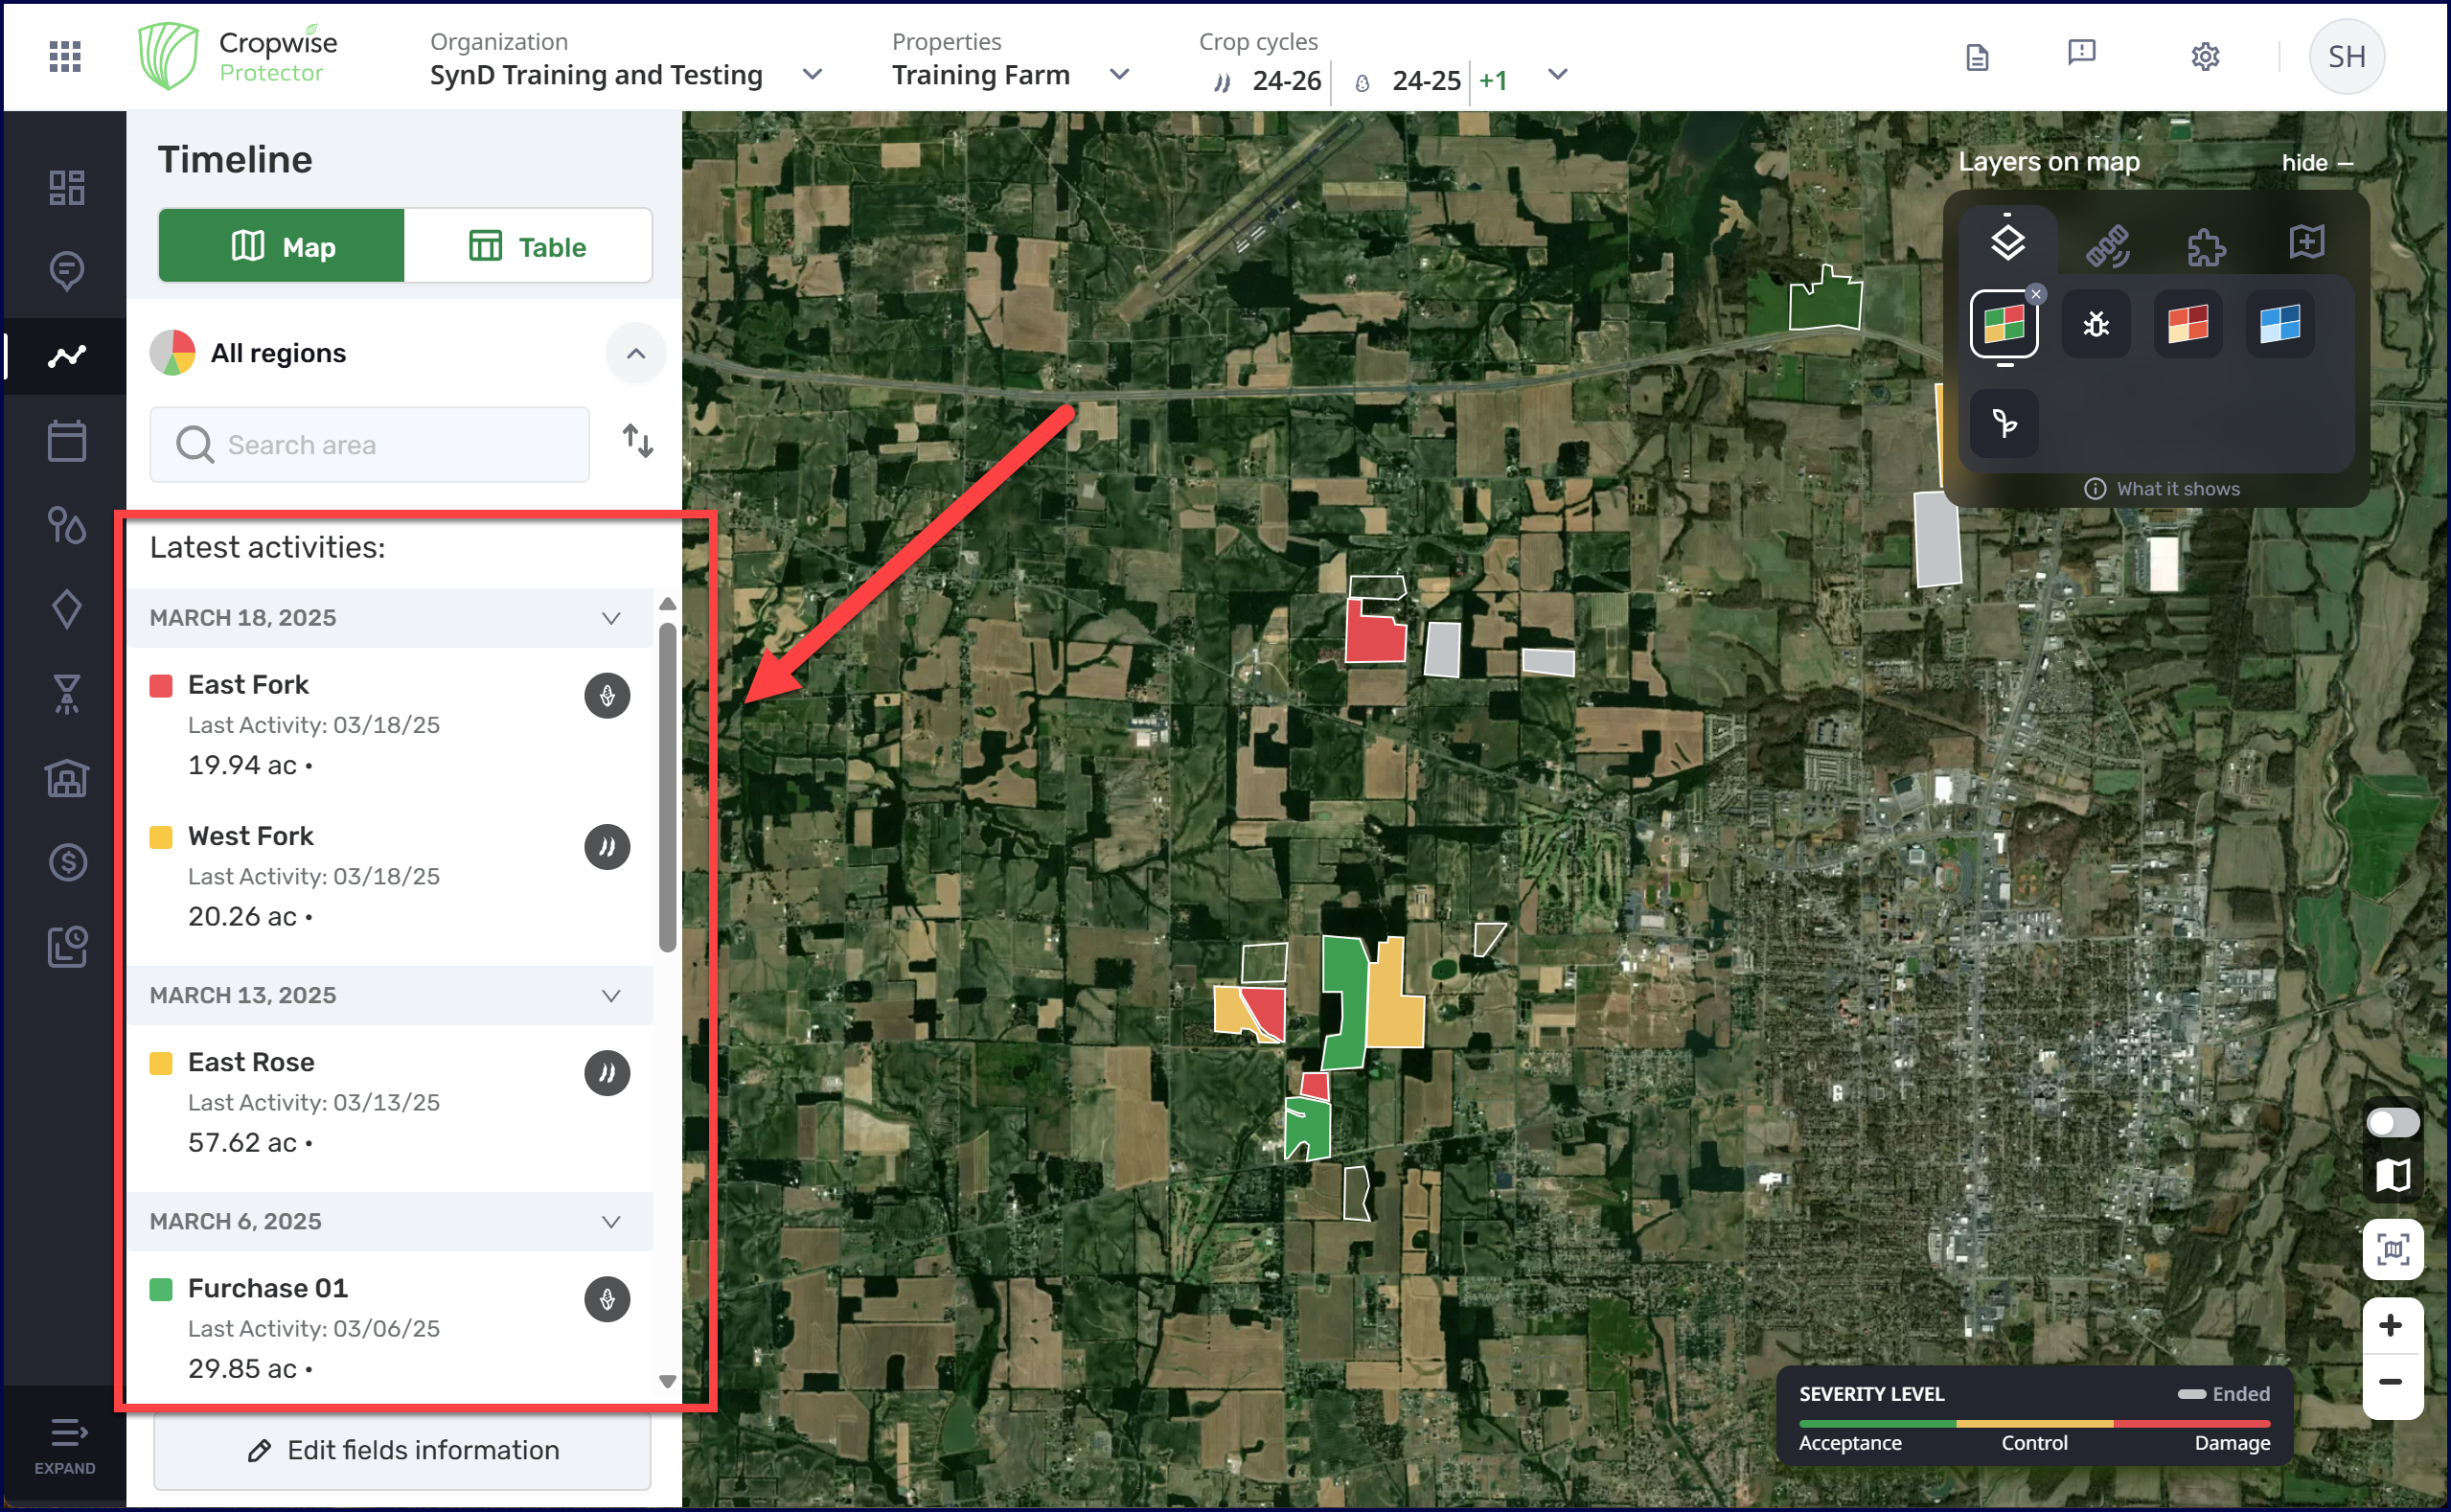Collapse the March 18, 2025 group
The width and height of the screenshot is (2451, 1512).
611,618
